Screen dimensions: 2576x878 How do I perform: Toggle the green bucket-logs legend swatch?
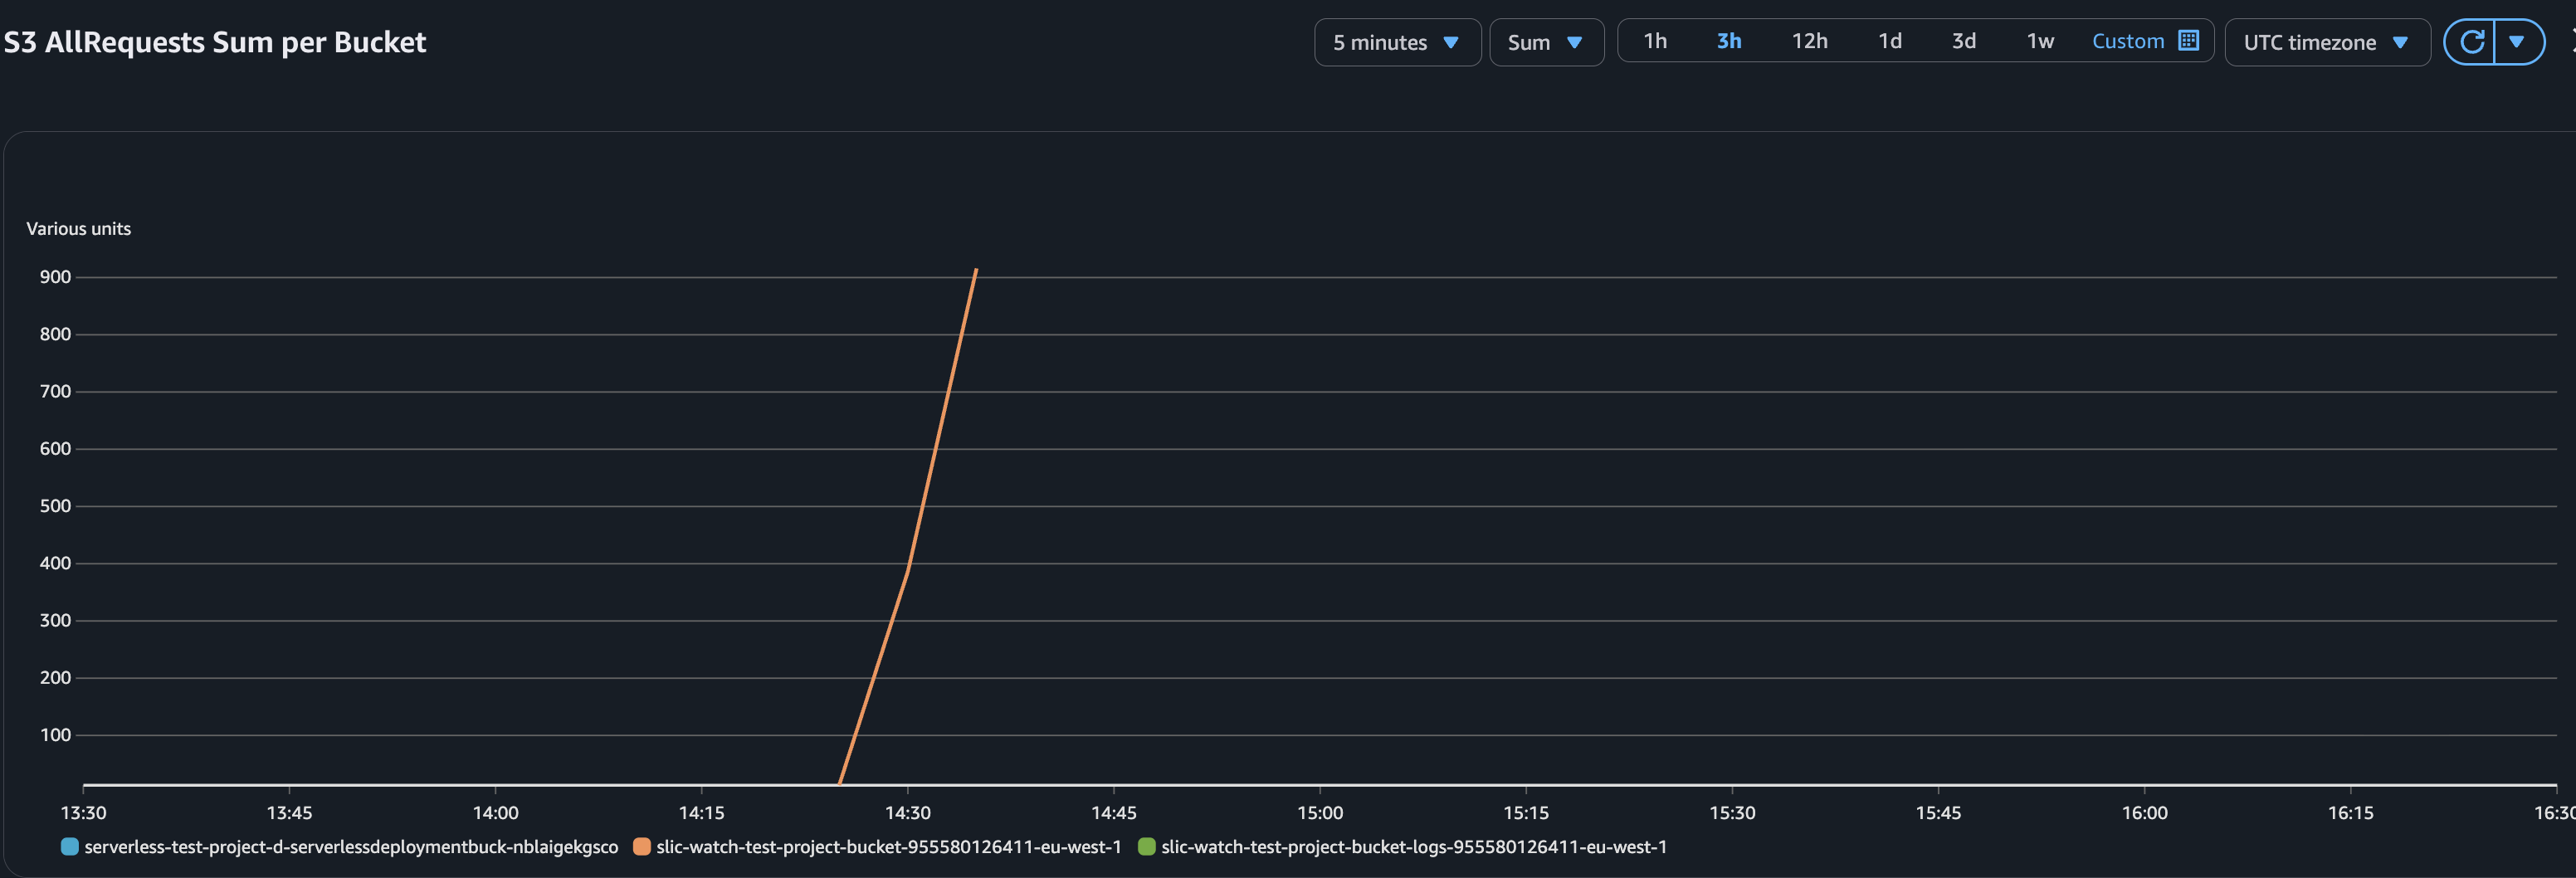point(1146,847)
